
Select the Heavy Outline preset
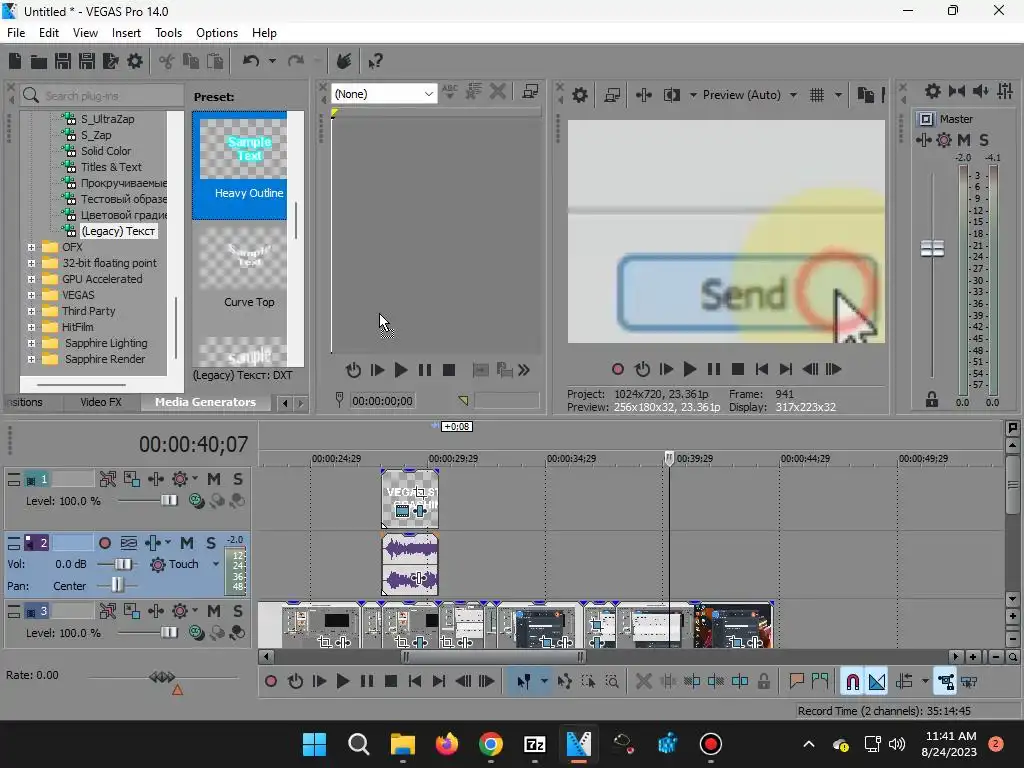(x=240, y=165)
